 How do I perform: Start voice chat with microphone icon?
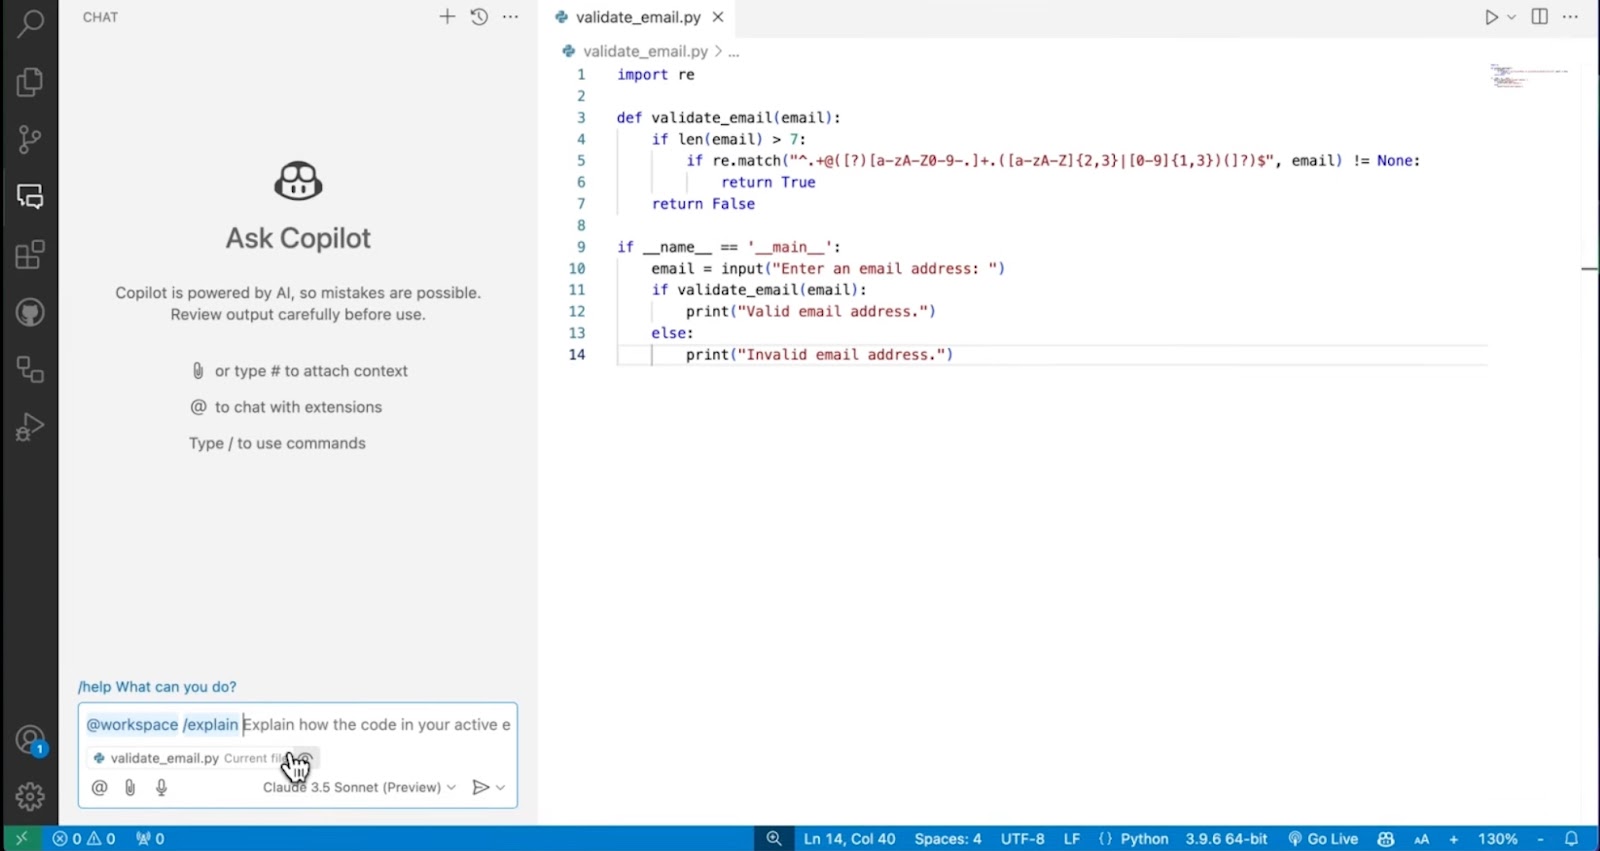pyautogui.click(x=161, y=787)
